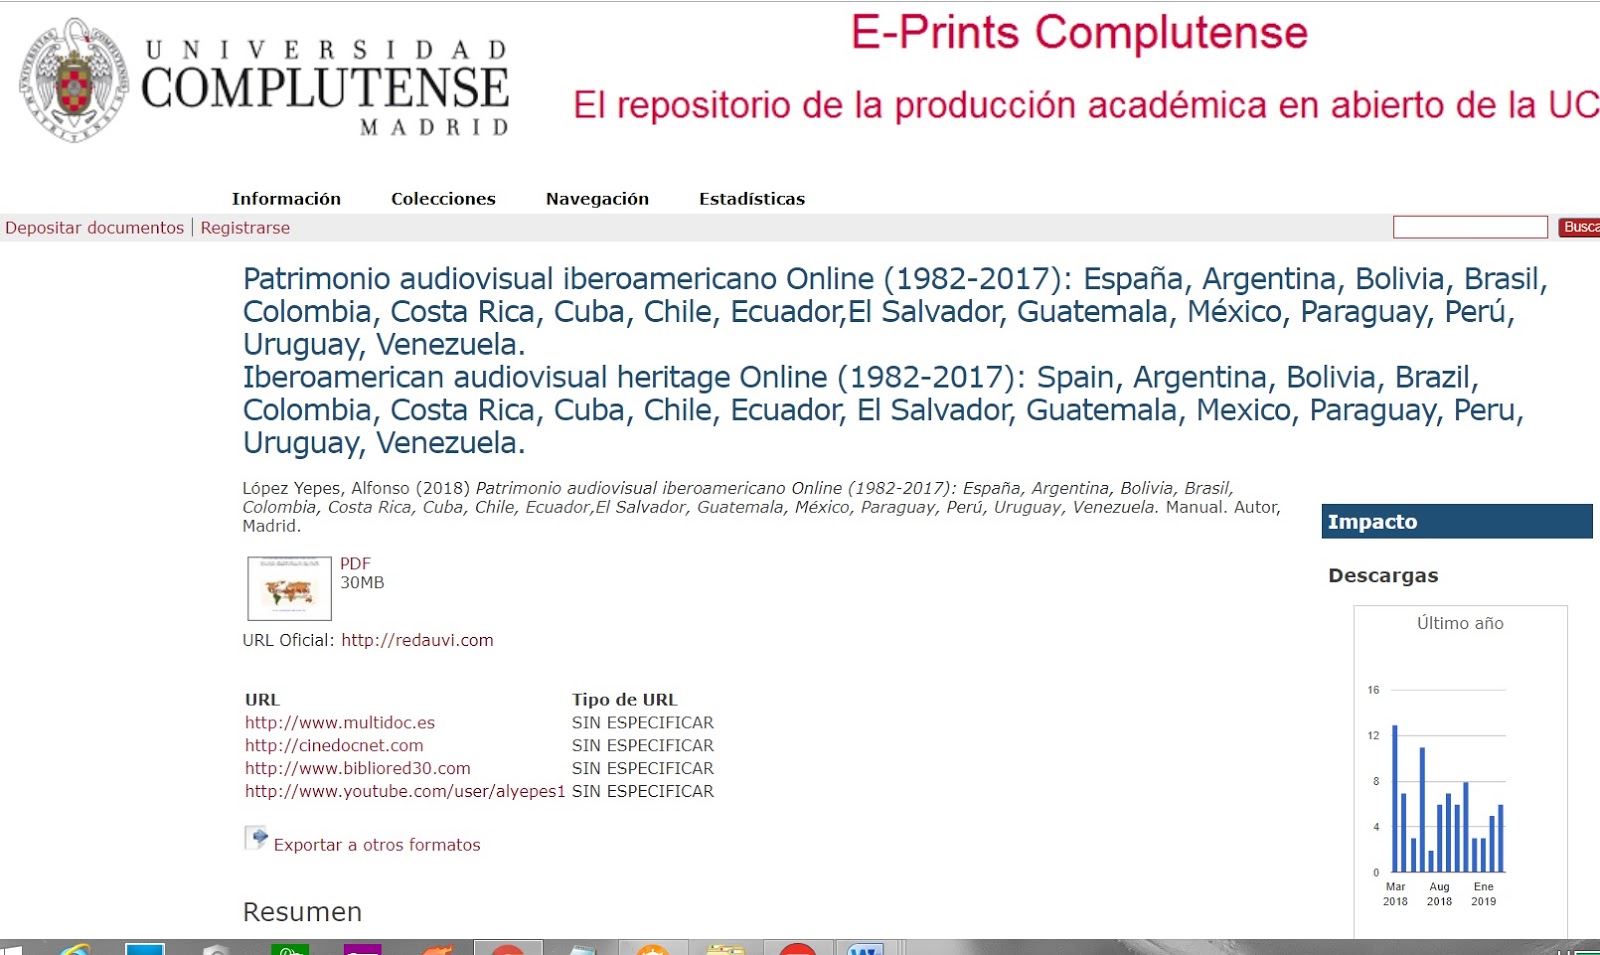Open the Estadísticas menu
This screenshot has width=1600, height=955.
click(x=752, y=199)
